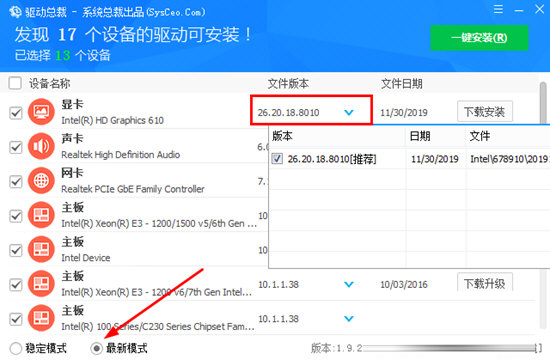Viewport: 550px width, 360px height.
Task: Click the 11/30/2019 date in 显卡 row
Action: click(404, 113)
